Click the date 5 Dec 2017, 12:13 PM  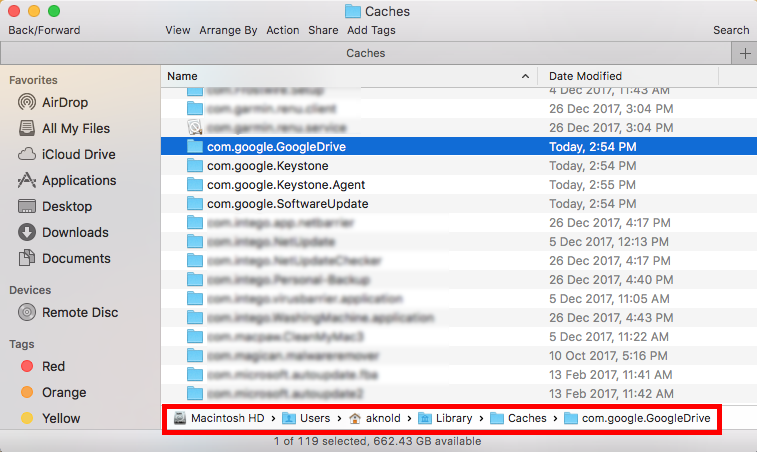[x=609, y=241]
